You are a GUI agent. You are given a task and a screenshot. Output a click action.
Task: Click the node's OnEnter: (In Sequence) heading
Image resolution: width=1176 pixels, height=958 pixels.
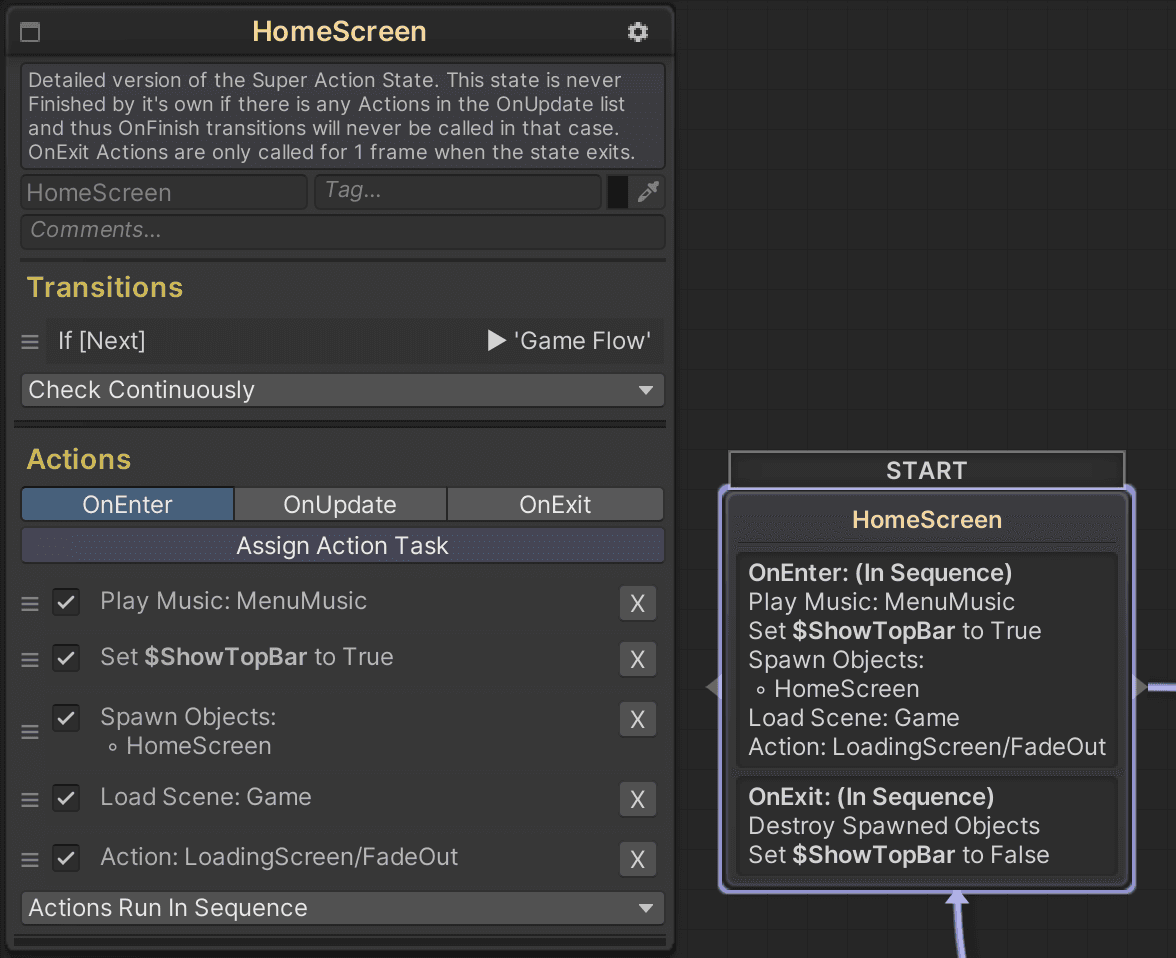[880, 573]
